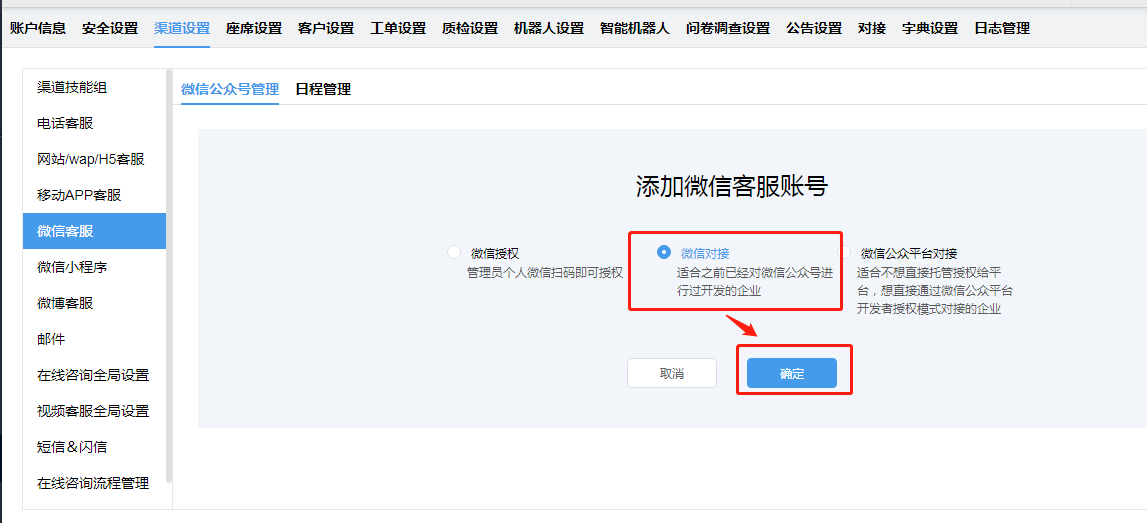The height and width of the screenshot is (523, 1147).
Task: Select the 渠道设置 tab
Action: [182, 29]
